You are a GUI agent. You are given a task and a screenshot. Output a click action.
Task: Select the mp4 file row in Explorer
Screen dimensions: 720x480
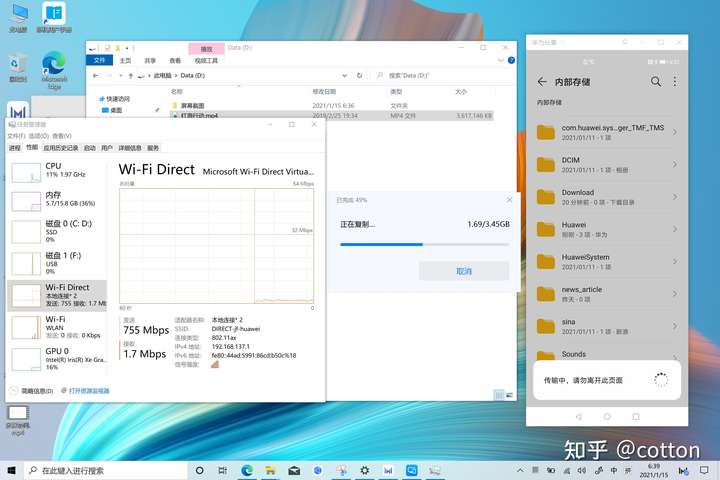coord(332,116)
